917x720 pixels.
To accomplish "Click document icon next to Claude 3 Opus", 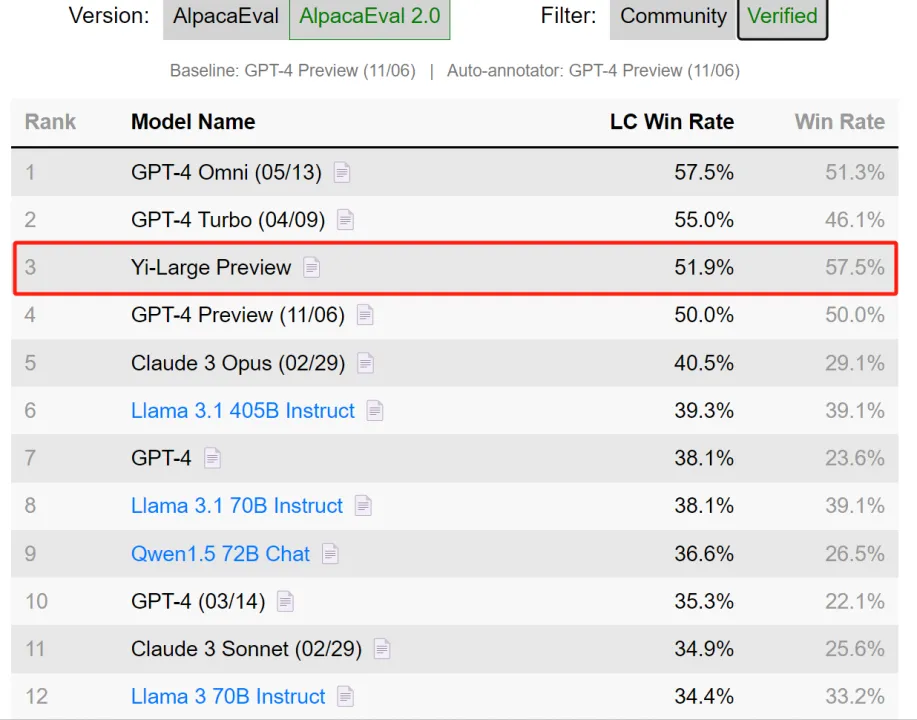I will click(366, 363).
